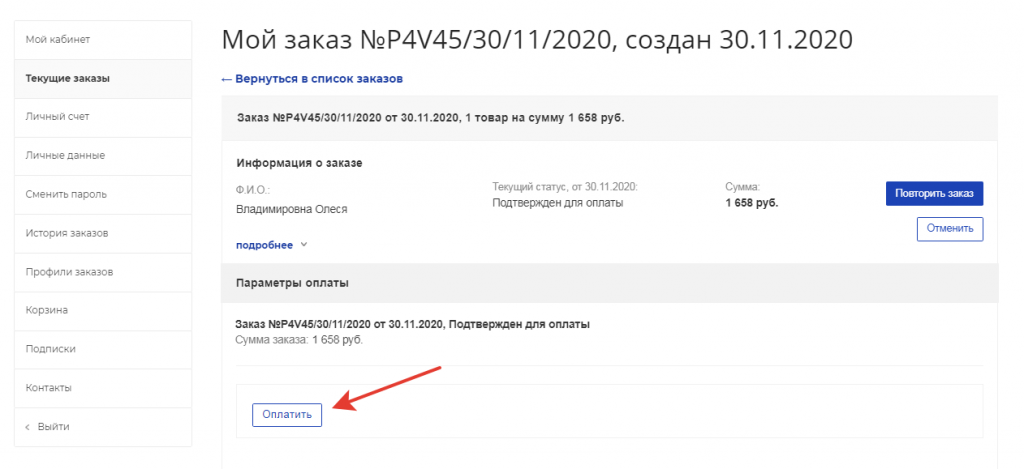The height and width of the screenshot is (469, 1024).
Task: View История заказов
Action: click(x=103, y=233)
